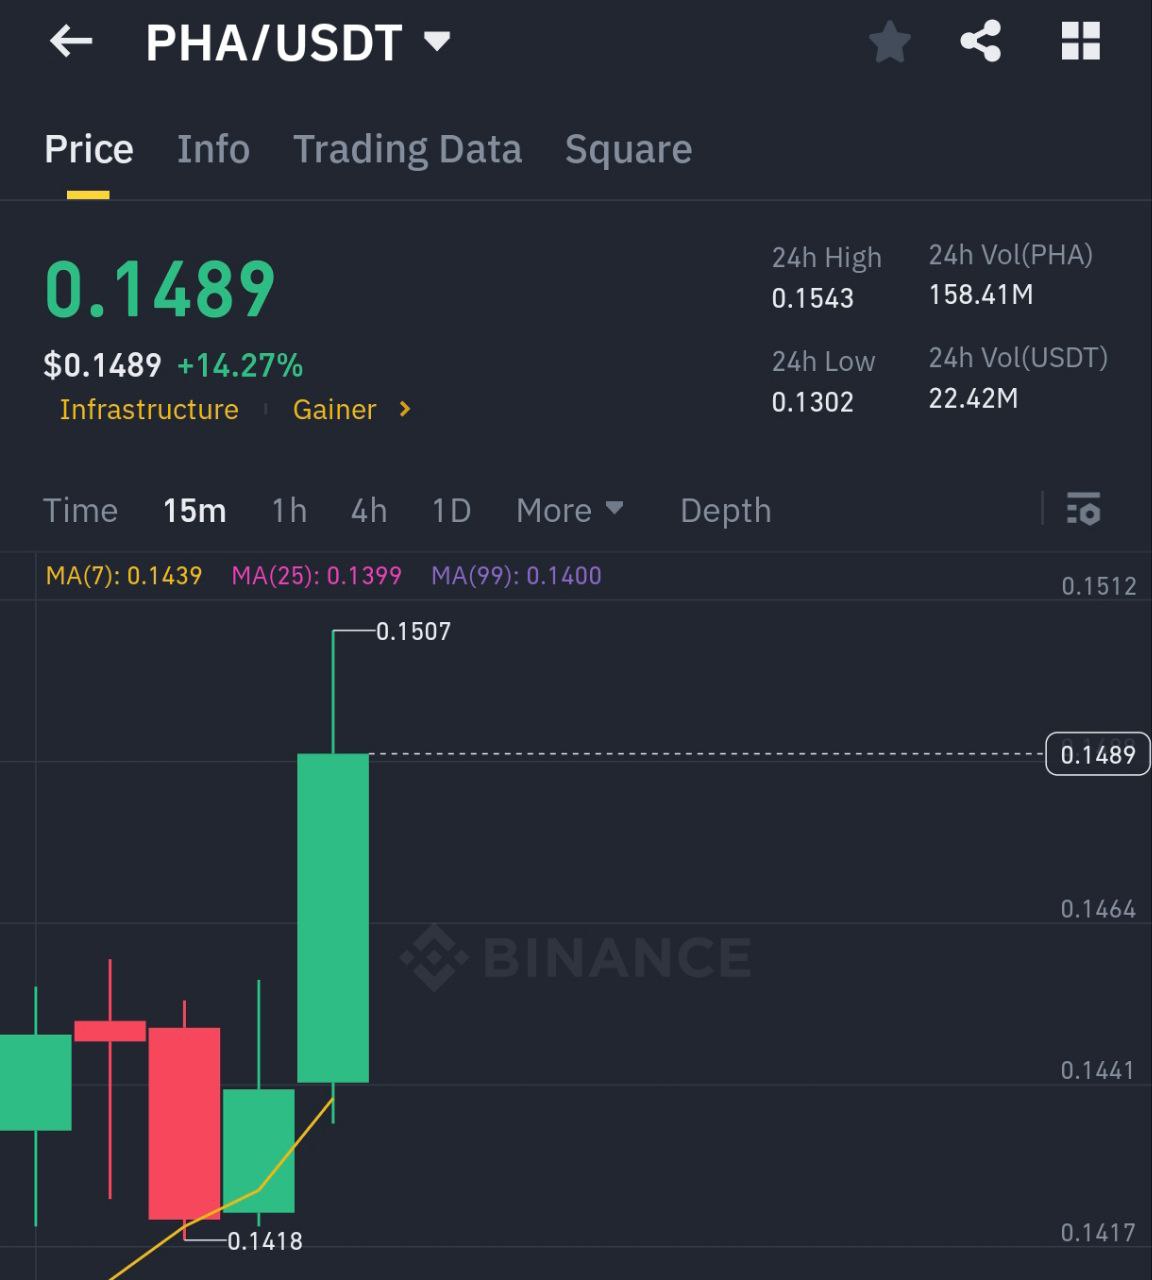
Task: Tap the 0.1441 axis price label
Action: point(1098,1070)
